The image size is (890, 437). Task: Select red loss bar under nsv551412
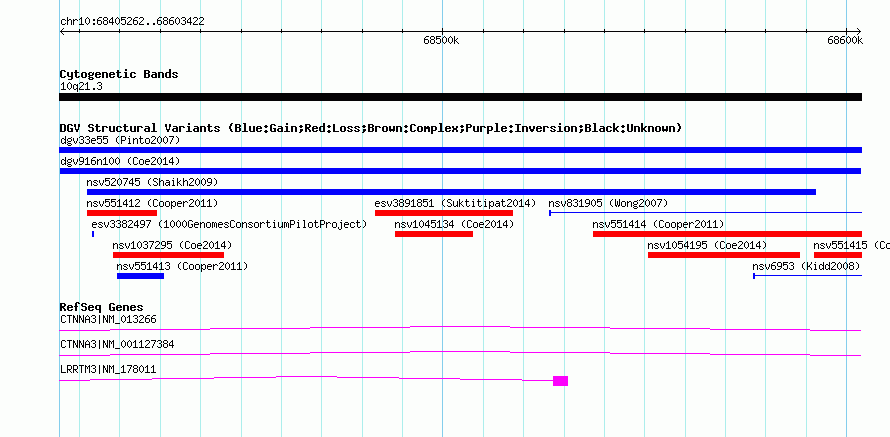coord(121,213)
